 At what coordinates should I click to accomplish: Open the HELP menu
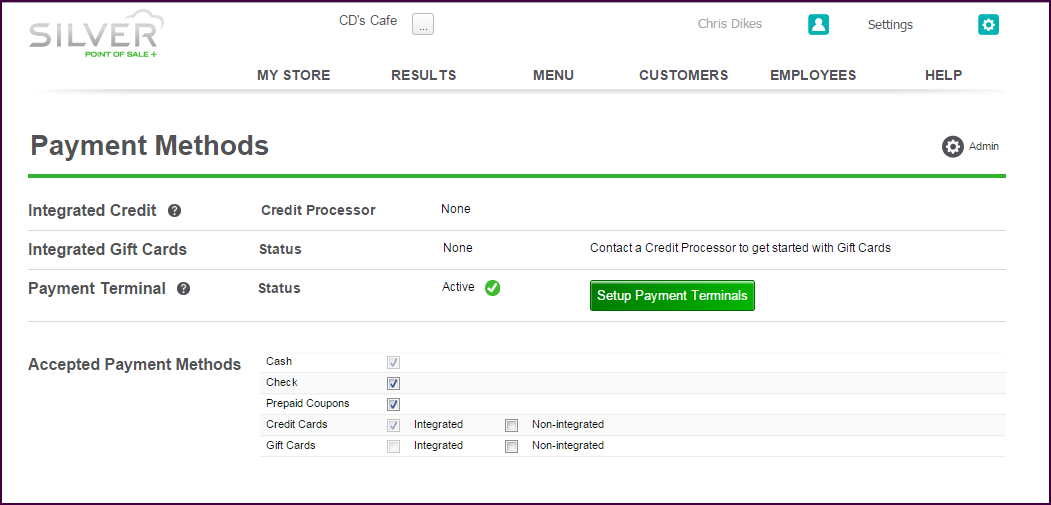coord(943,75)
